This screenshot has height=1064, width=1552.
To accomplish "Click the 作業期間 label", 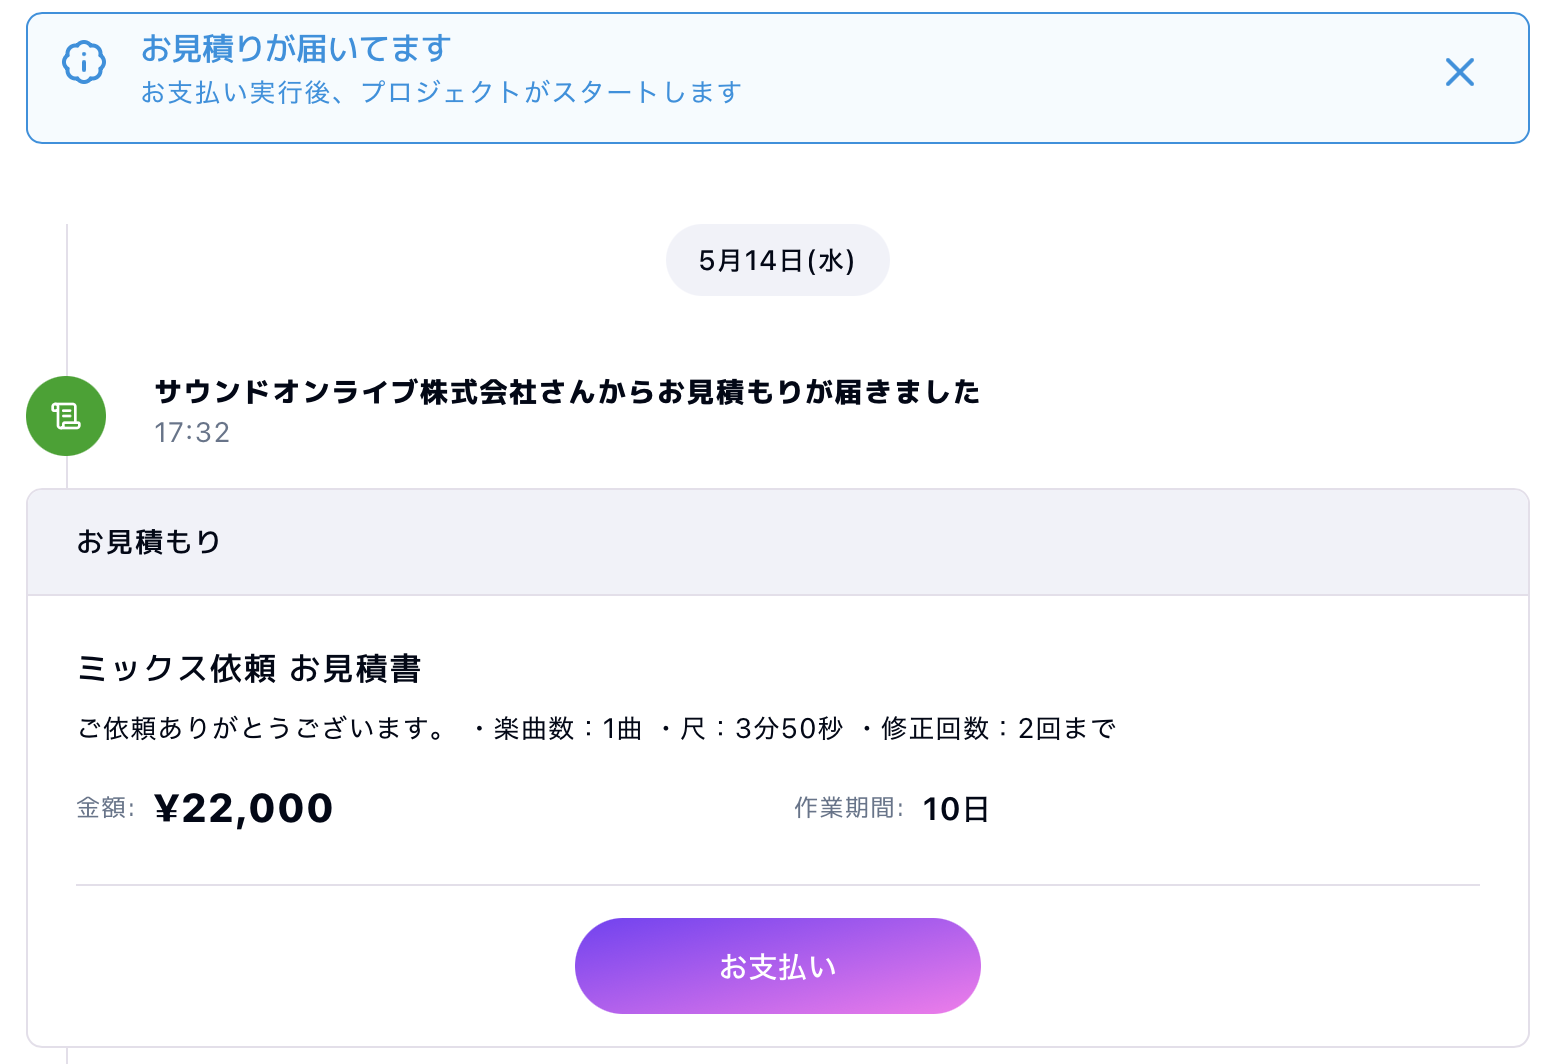I will point(848,808).
